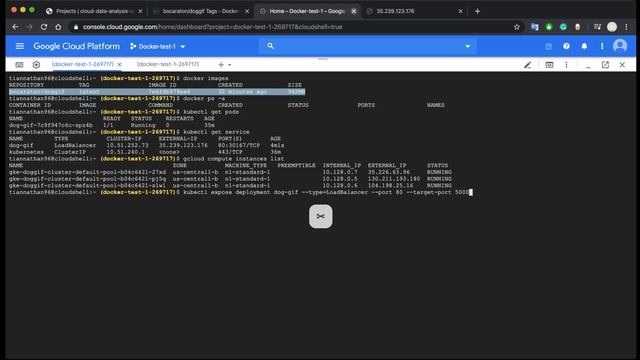The image size is (640, 360).
Task: Click instance name ending in pj5q
Action: [87, 179]
